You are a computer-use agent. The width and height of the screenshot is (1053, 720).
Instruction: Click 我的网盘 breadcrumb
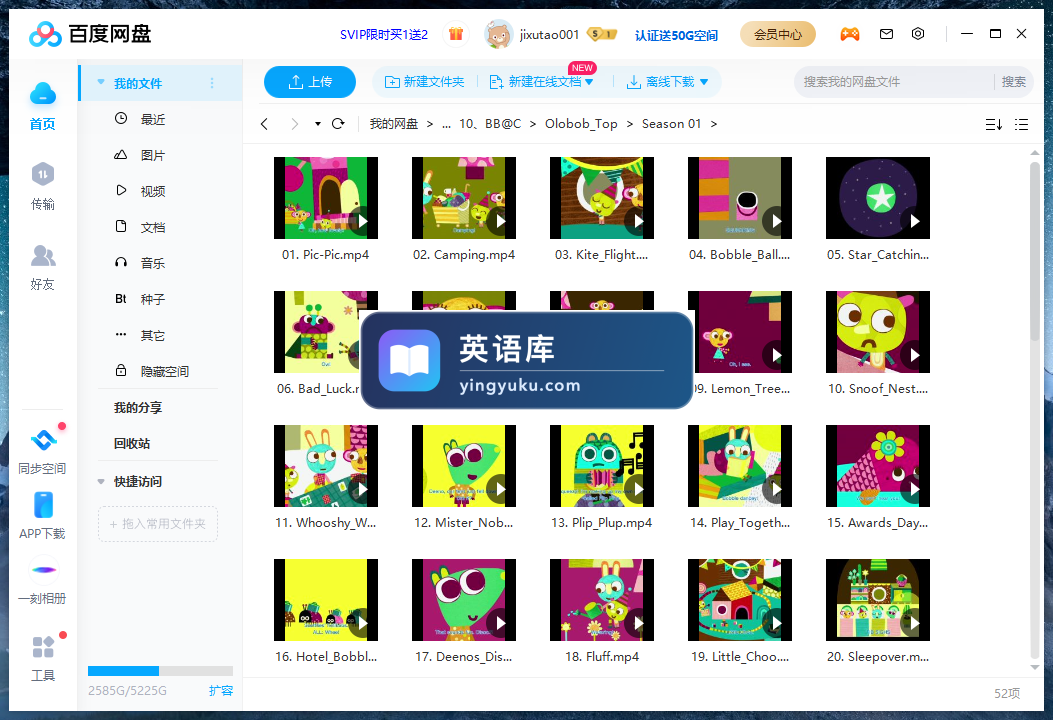[x=394, y=124]
